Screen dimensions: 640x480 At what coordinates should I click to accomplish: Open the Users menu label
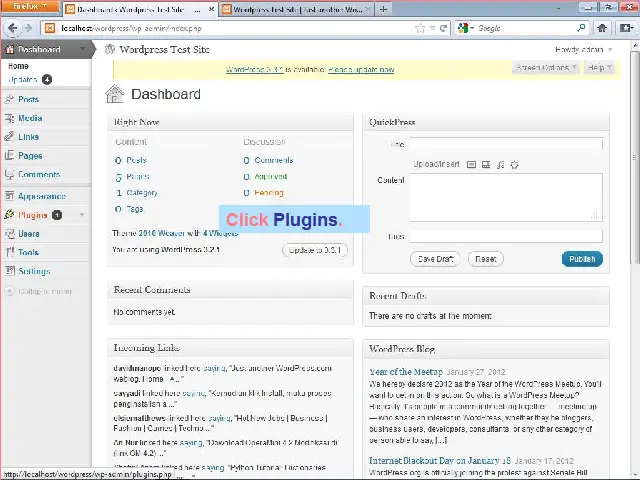click(x=29, y=234)
